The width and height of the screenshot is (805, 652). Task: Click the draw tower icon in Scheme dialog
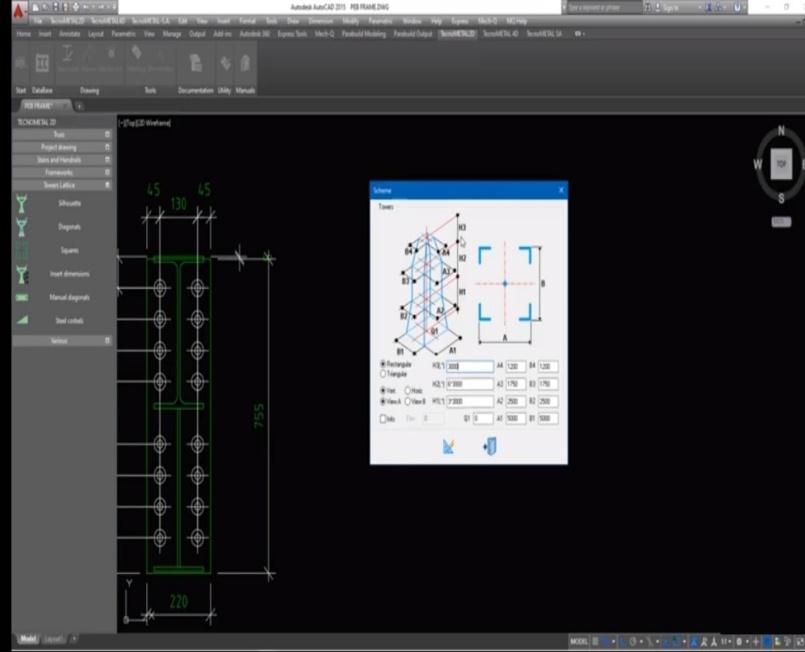click(448, 446)
